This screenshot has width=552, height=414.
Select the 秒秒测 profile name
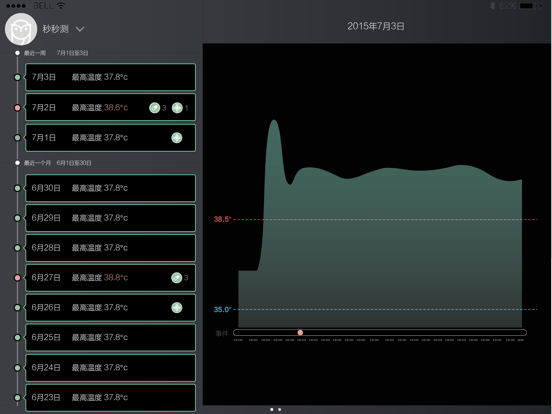55,29
